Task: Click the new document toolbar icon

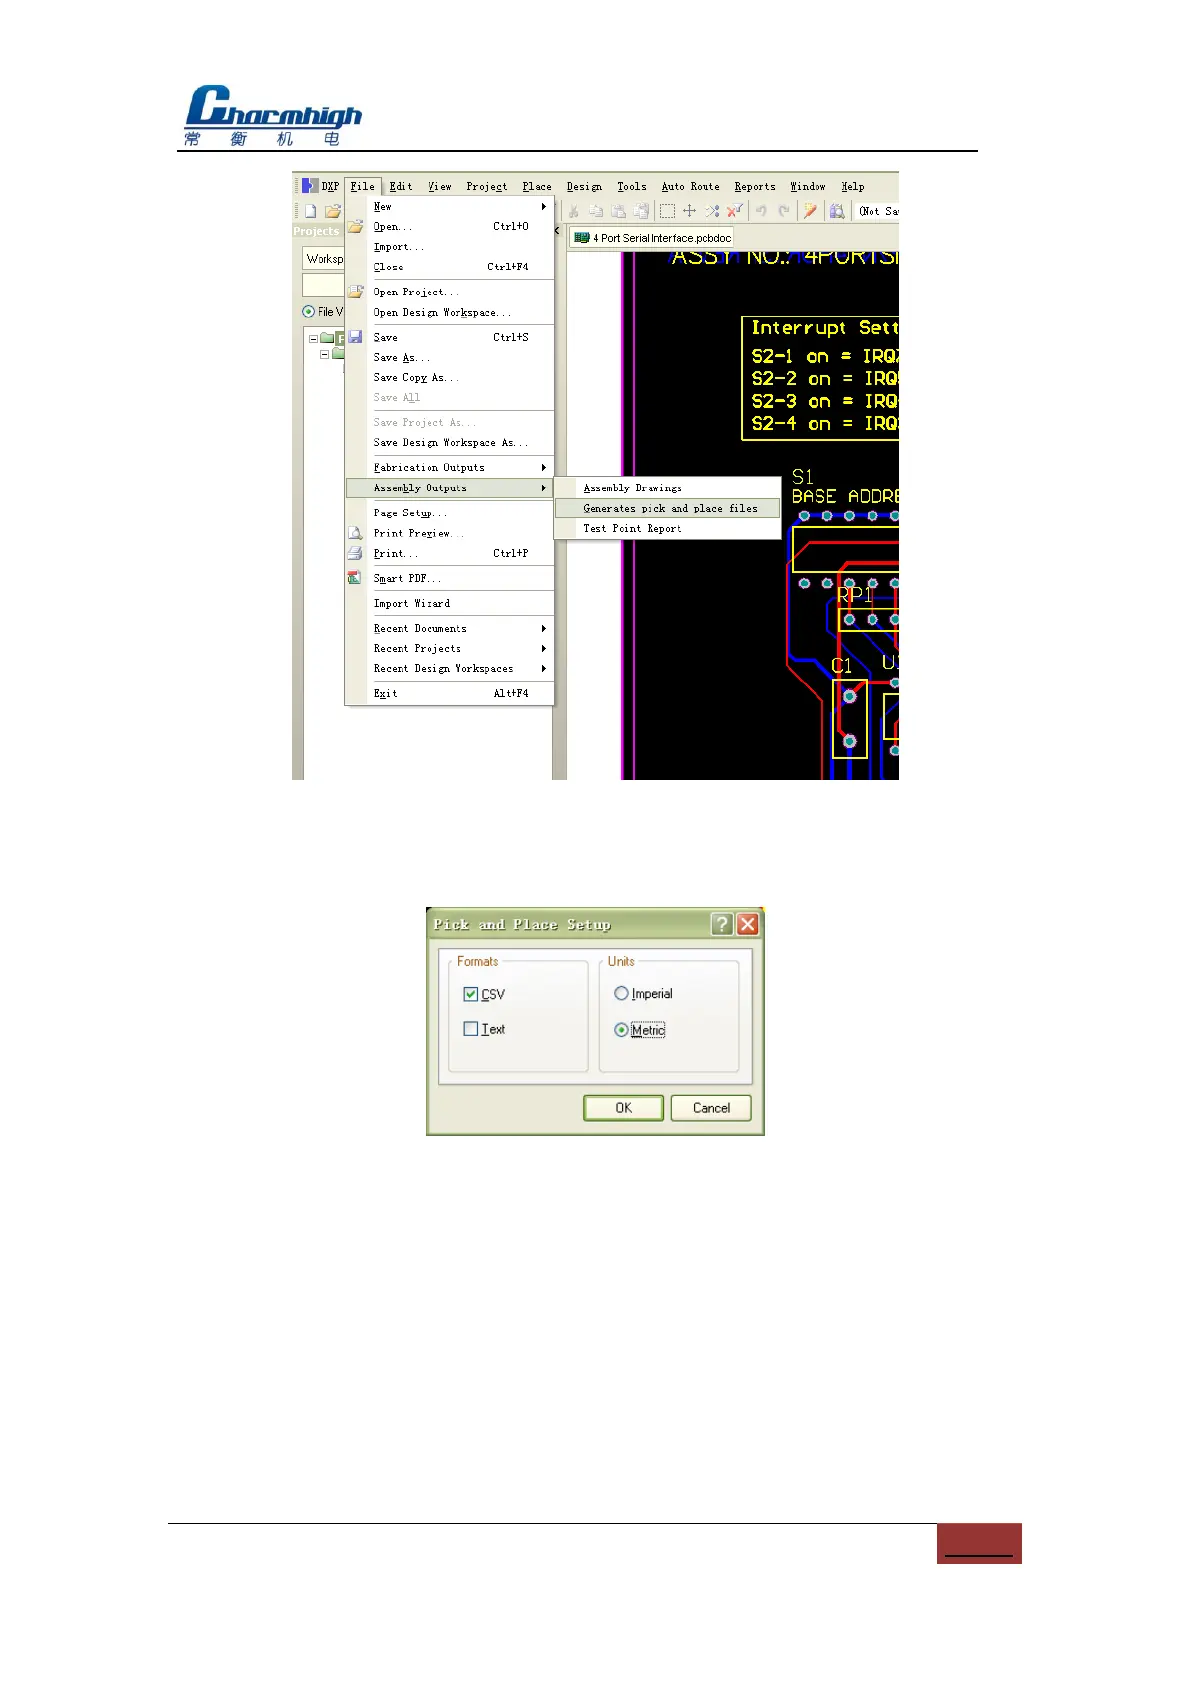Action: [311, 211]
